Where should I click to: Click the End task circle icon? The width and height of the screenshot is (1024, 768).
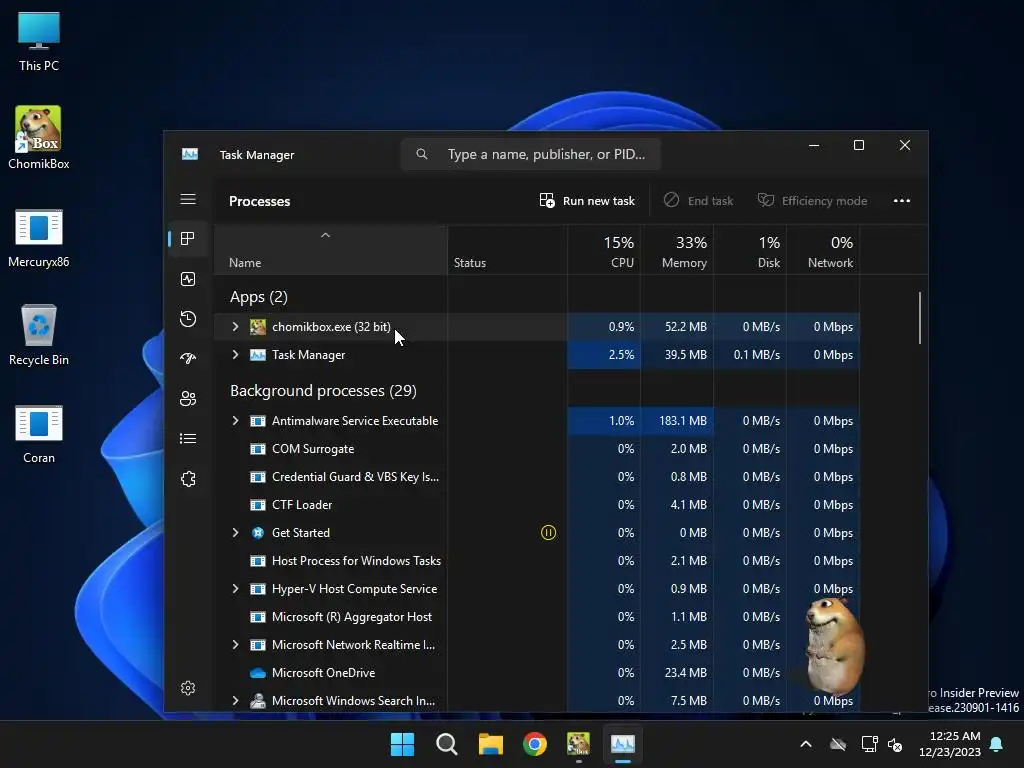click(671, 200)
